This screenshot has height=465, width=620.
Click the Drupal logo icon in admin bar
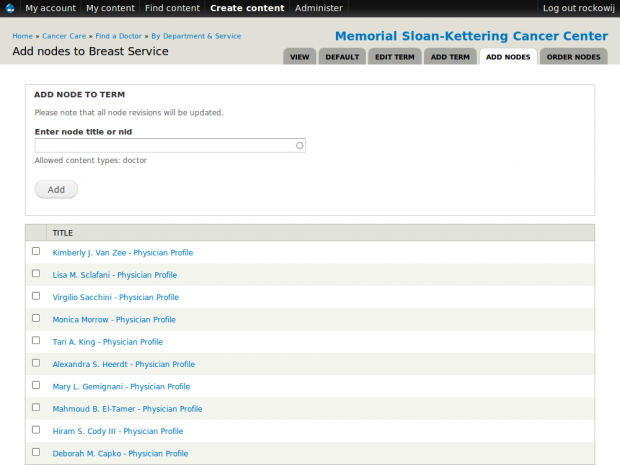[x=10, y=8]
